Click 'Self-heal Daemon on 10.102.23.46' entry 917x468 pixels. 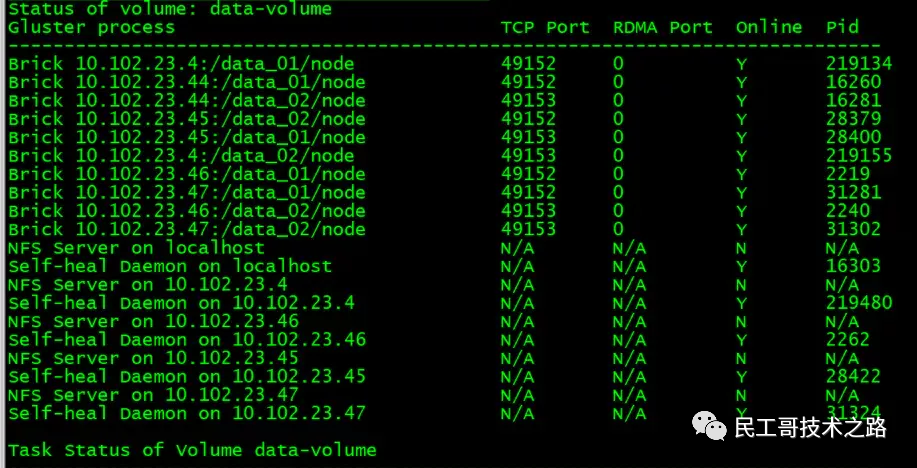(187, 340)
